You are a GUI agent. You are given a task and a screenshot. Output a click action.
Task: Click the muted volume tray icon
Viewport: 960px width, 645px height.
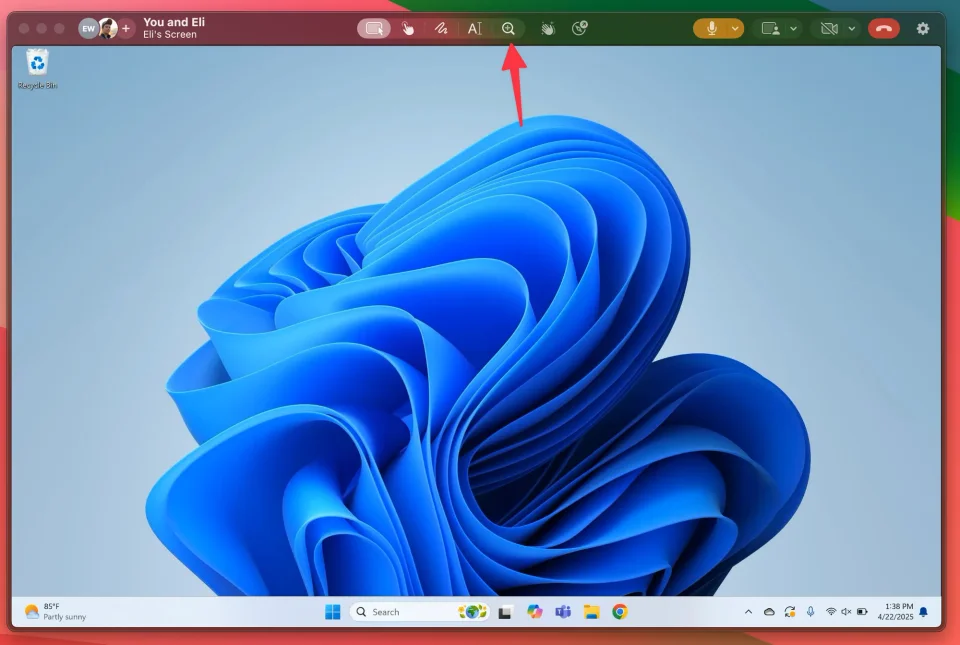click(847, 611)
